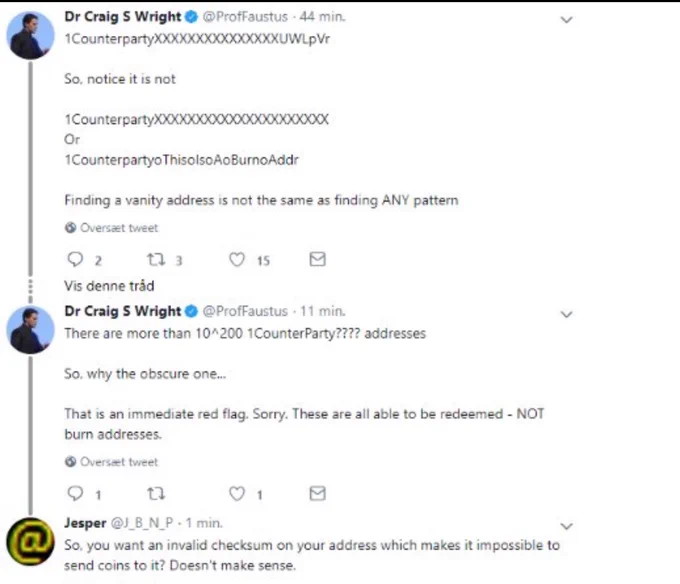Translate first tweet with 'Oversæt tweet'
680x584 pixels.
(112, 228)
